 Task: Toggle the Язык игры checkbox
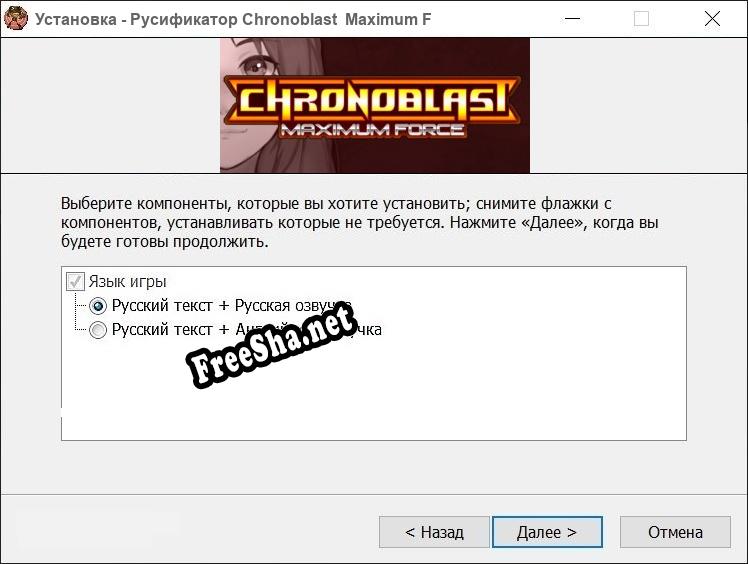coord(75,282)
